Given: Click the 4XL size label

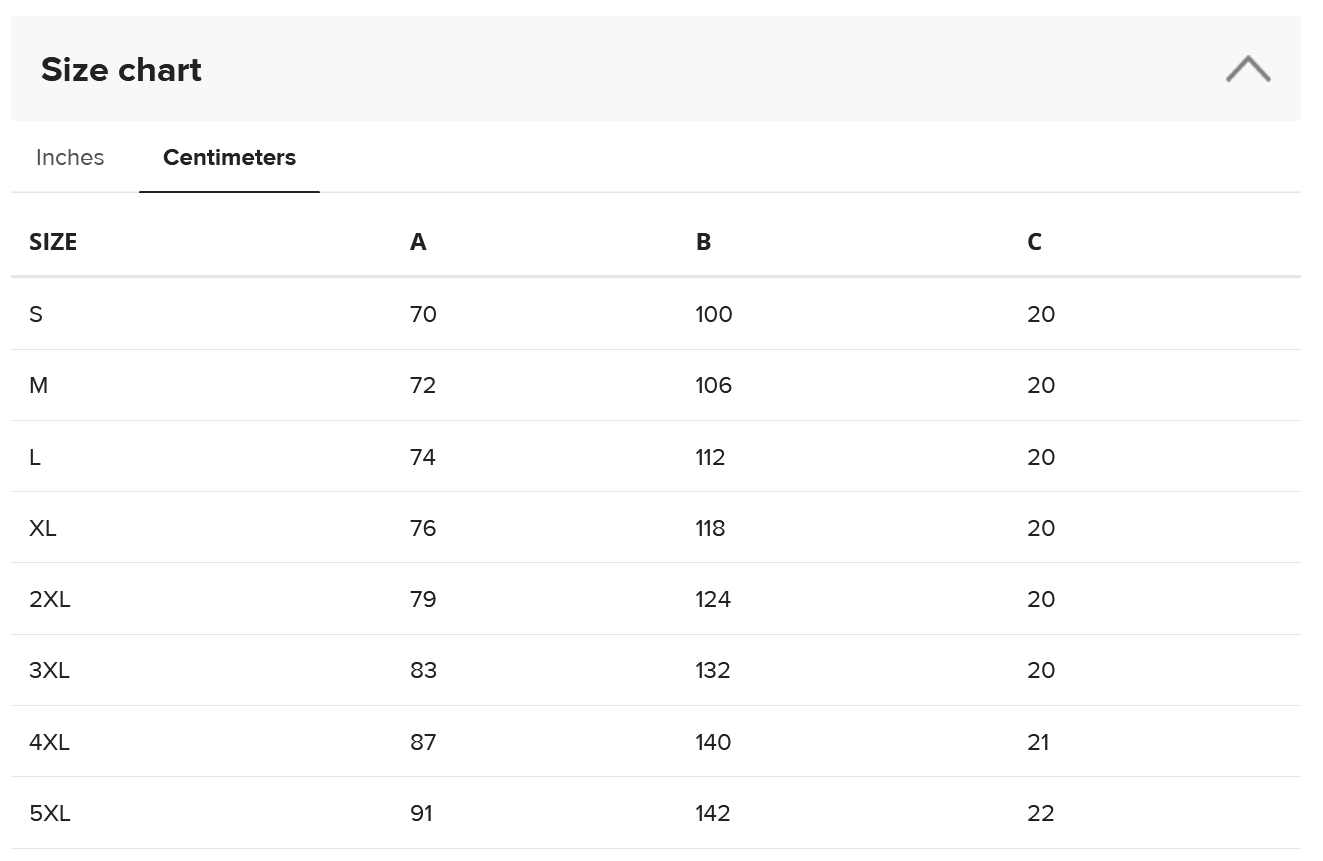Looking at the screenshot, I should (x=50, y=743).
